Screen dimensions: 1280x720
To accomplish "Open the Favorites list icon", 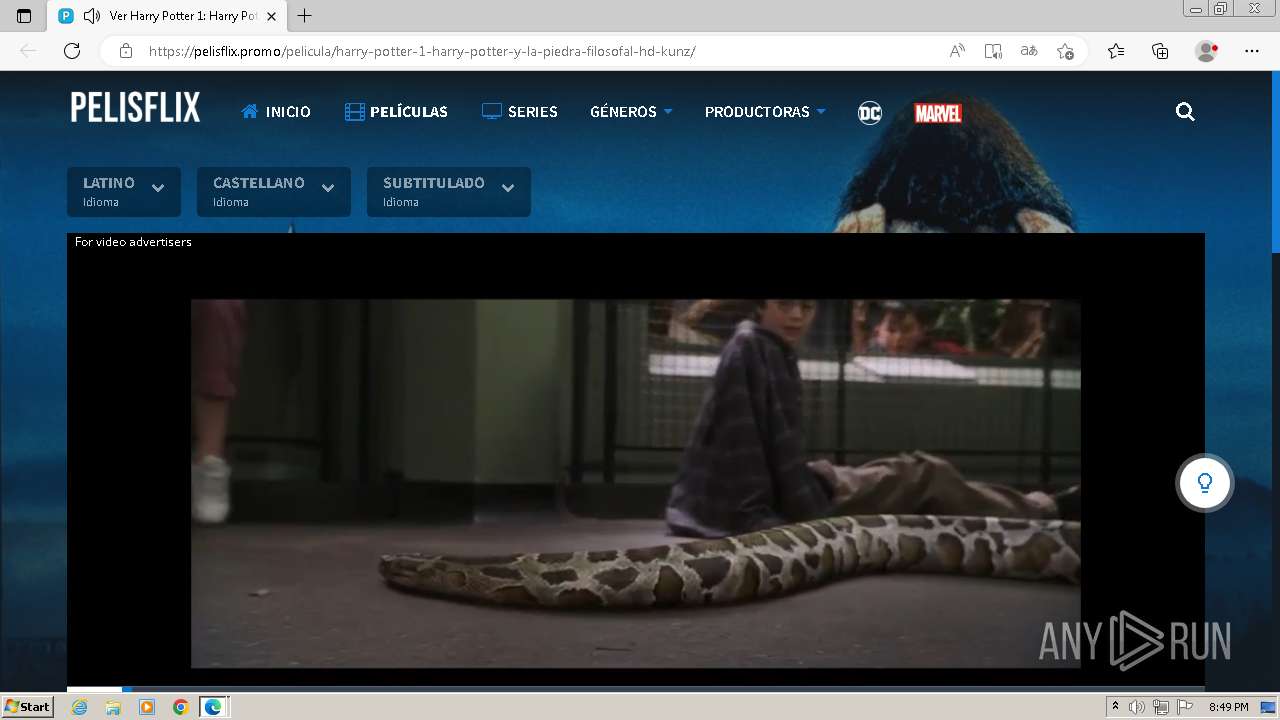I will pos(1116,51).
